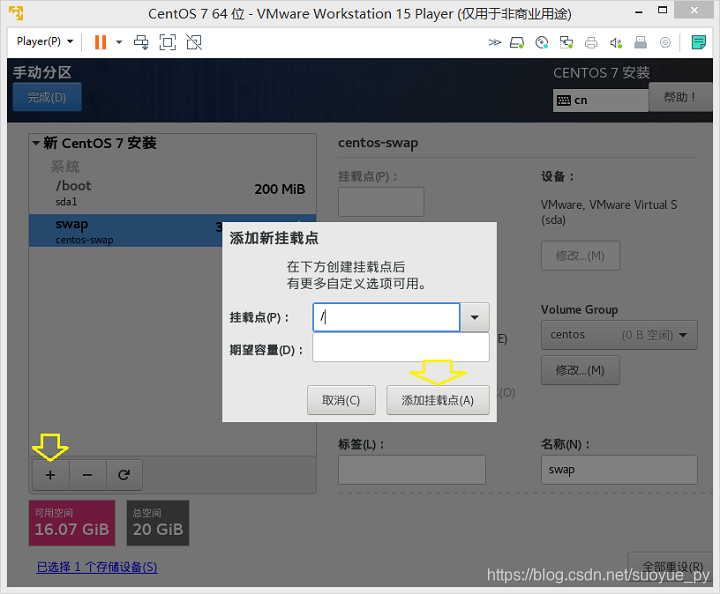Collapse the 新 CentOS 7 安装 tree
This screenshot has height=594, width=720.
point(36,143)
